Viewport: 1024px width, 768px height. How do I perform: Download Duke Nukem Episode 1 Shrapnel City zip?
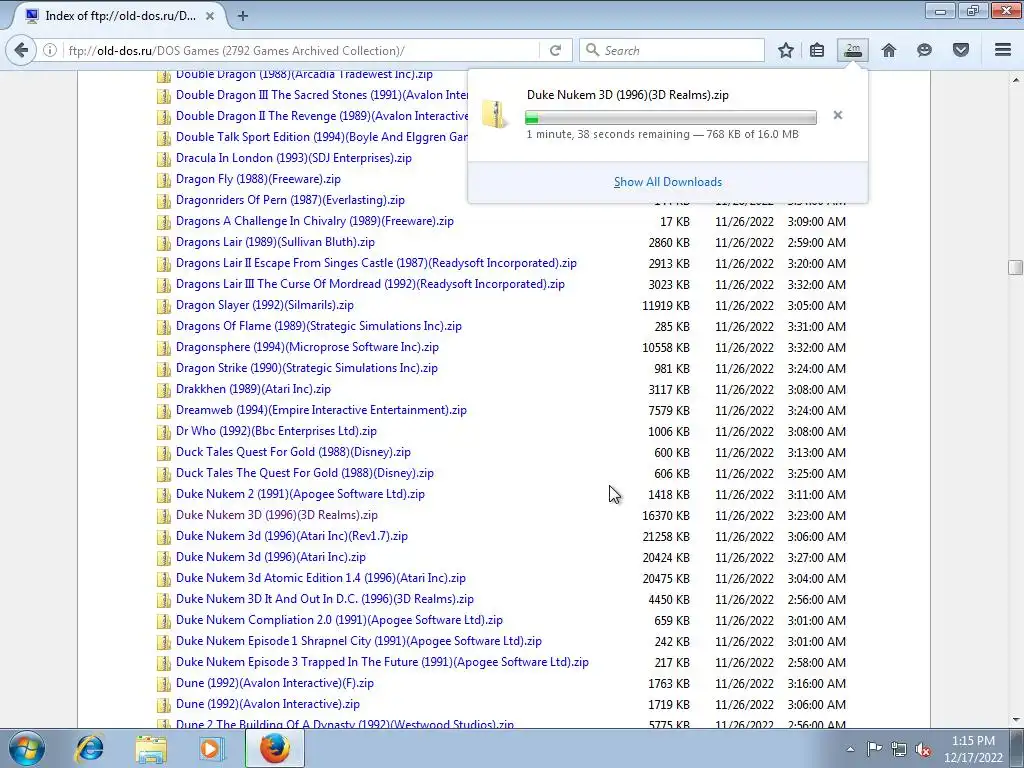(359, 641)
